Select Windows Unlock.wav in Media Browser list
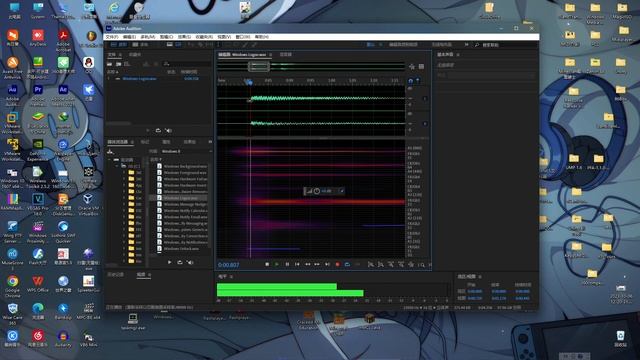This screenshot has height=360, width=640. (x=181, y=248)
